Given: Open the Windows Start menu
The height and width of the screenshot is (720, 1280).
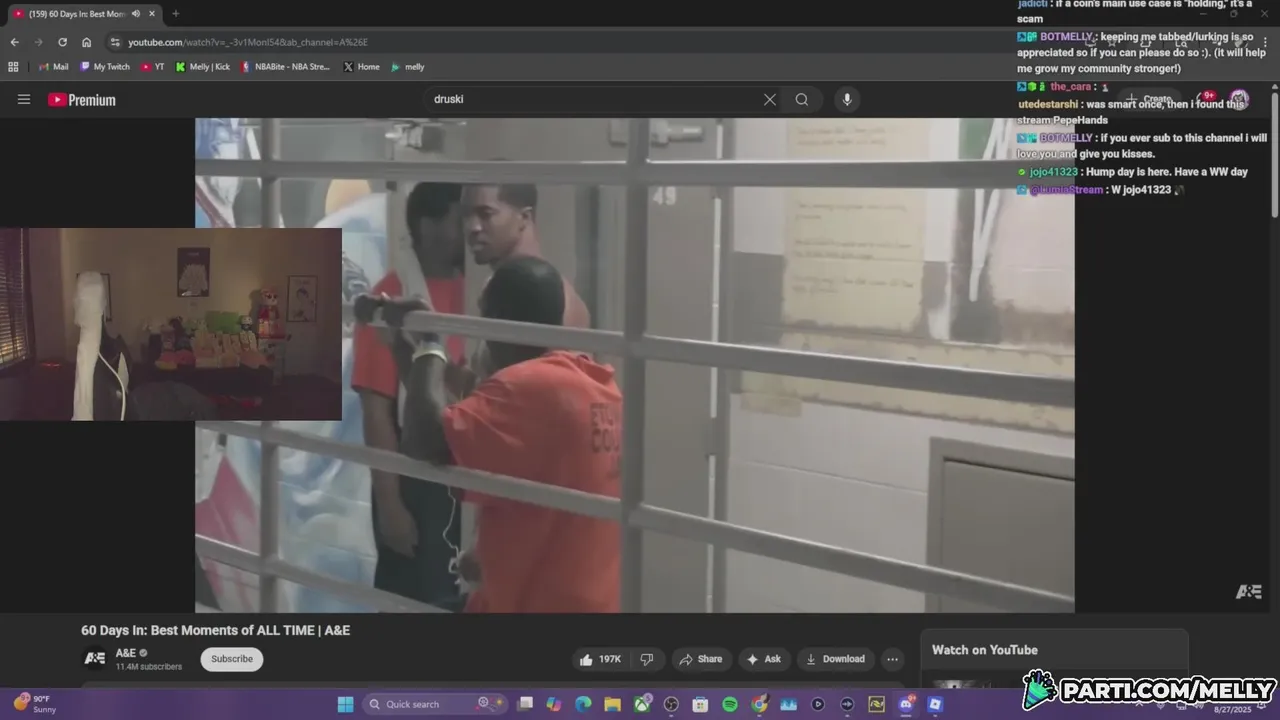Looking at the screenshot, I should click(x=345, y=704).
